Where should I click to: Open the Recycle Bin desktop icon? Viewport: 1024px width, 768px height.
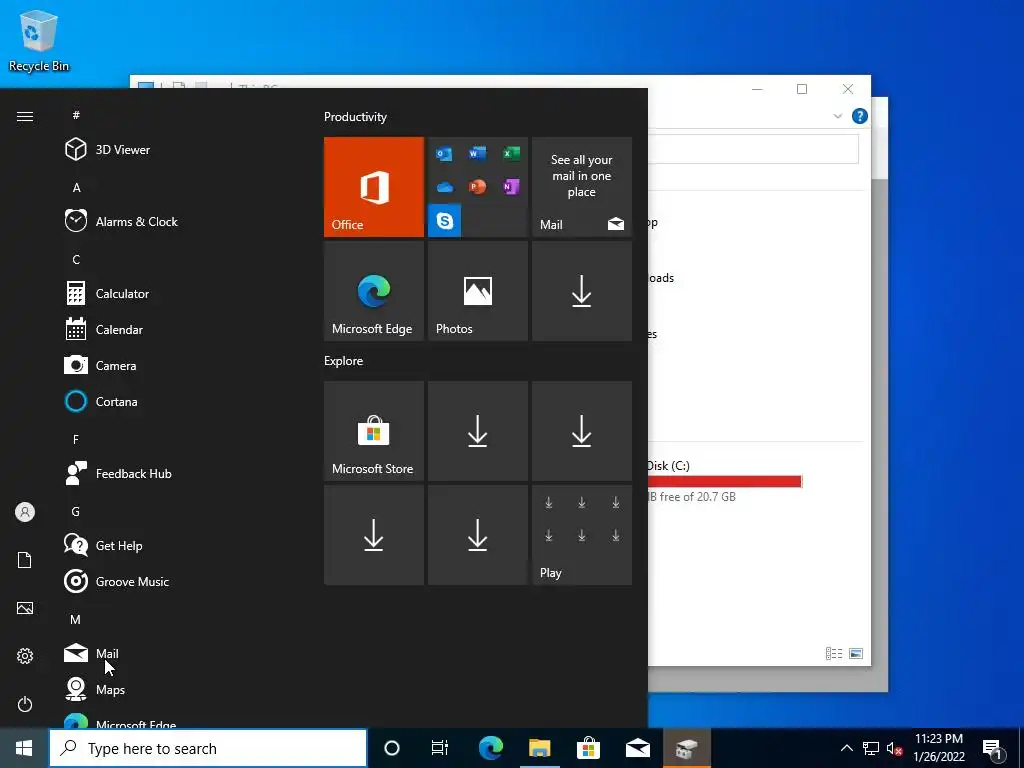coord(39,40)
